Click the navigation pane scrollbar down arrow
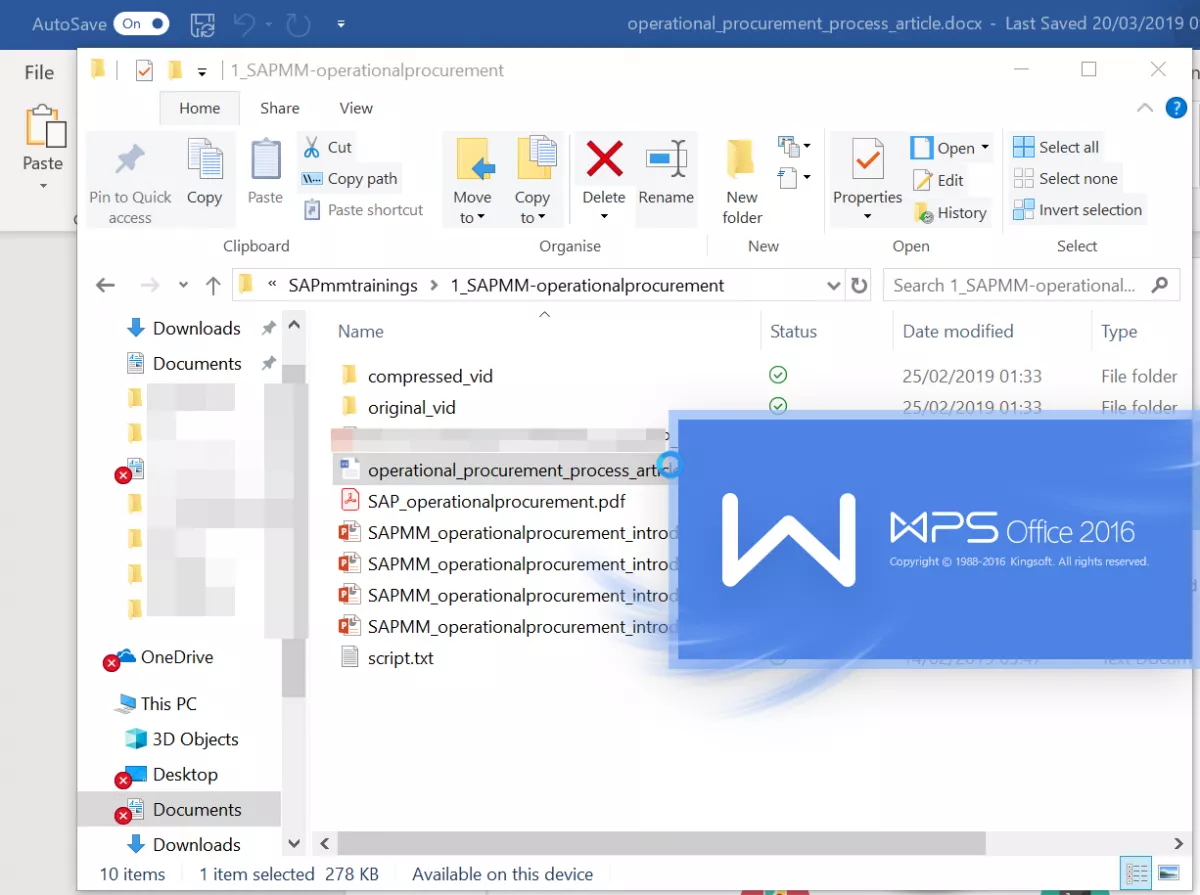1200x895 pixels. click(294, 844)
